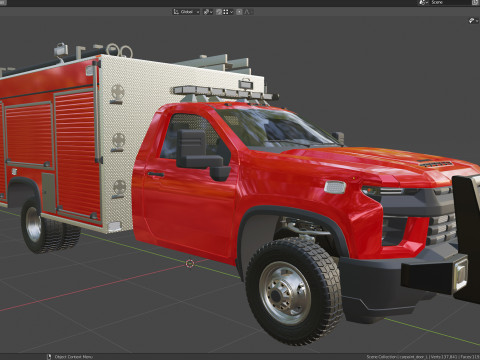Open the viewport options dropdown at right
The width and height of the screenshot is (480, 360).
473,21
